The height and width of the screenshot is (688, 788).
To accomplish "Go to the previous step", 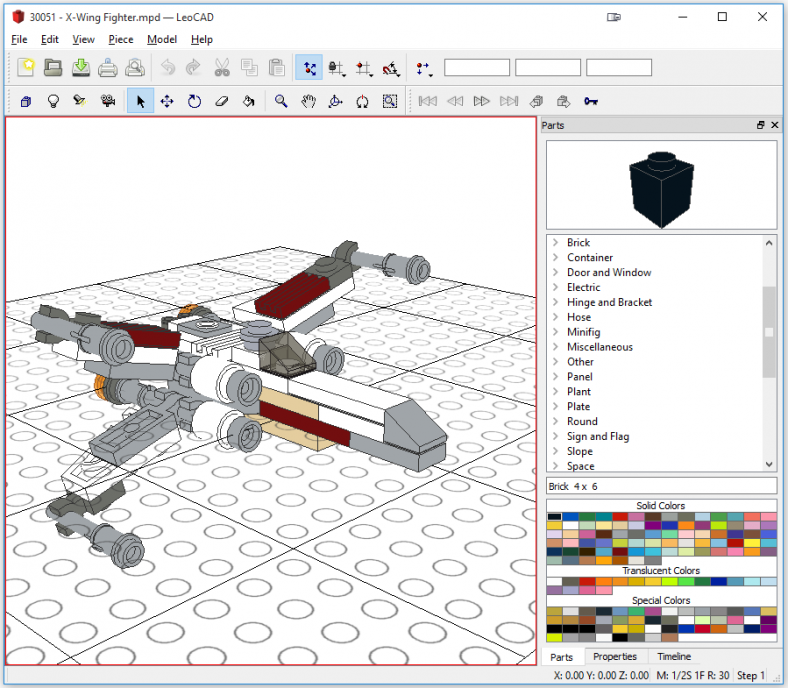I will tap(455, 102).
